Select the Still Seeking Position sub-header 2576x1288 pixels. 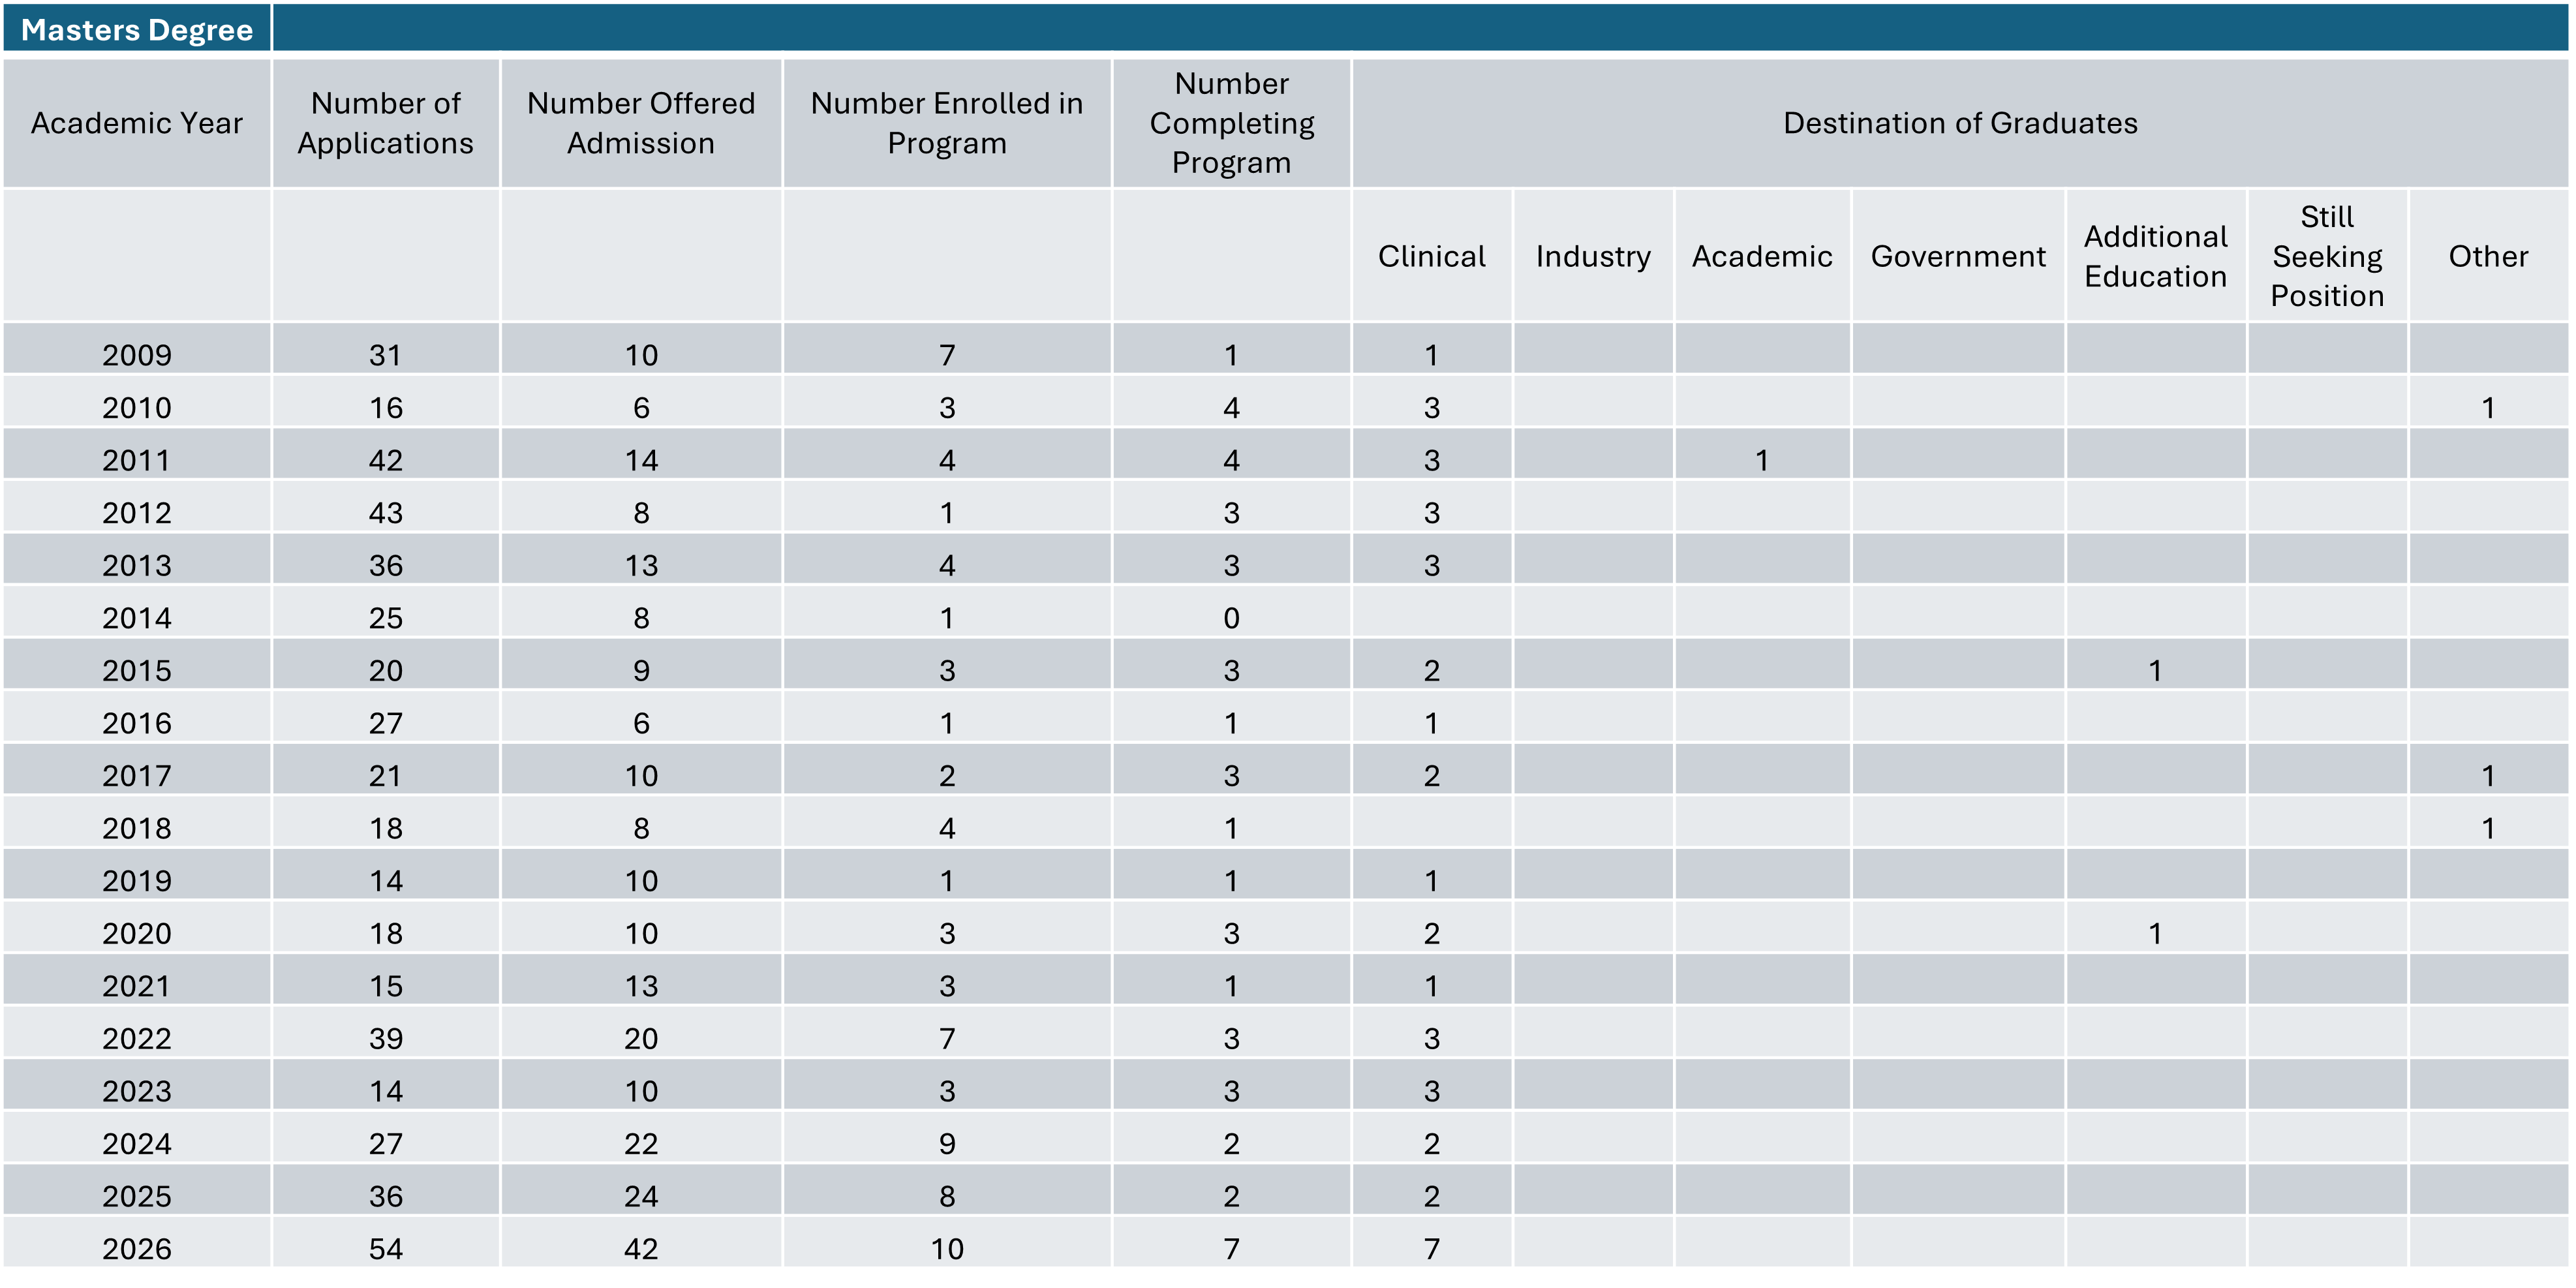click(x=2328, y=256)
